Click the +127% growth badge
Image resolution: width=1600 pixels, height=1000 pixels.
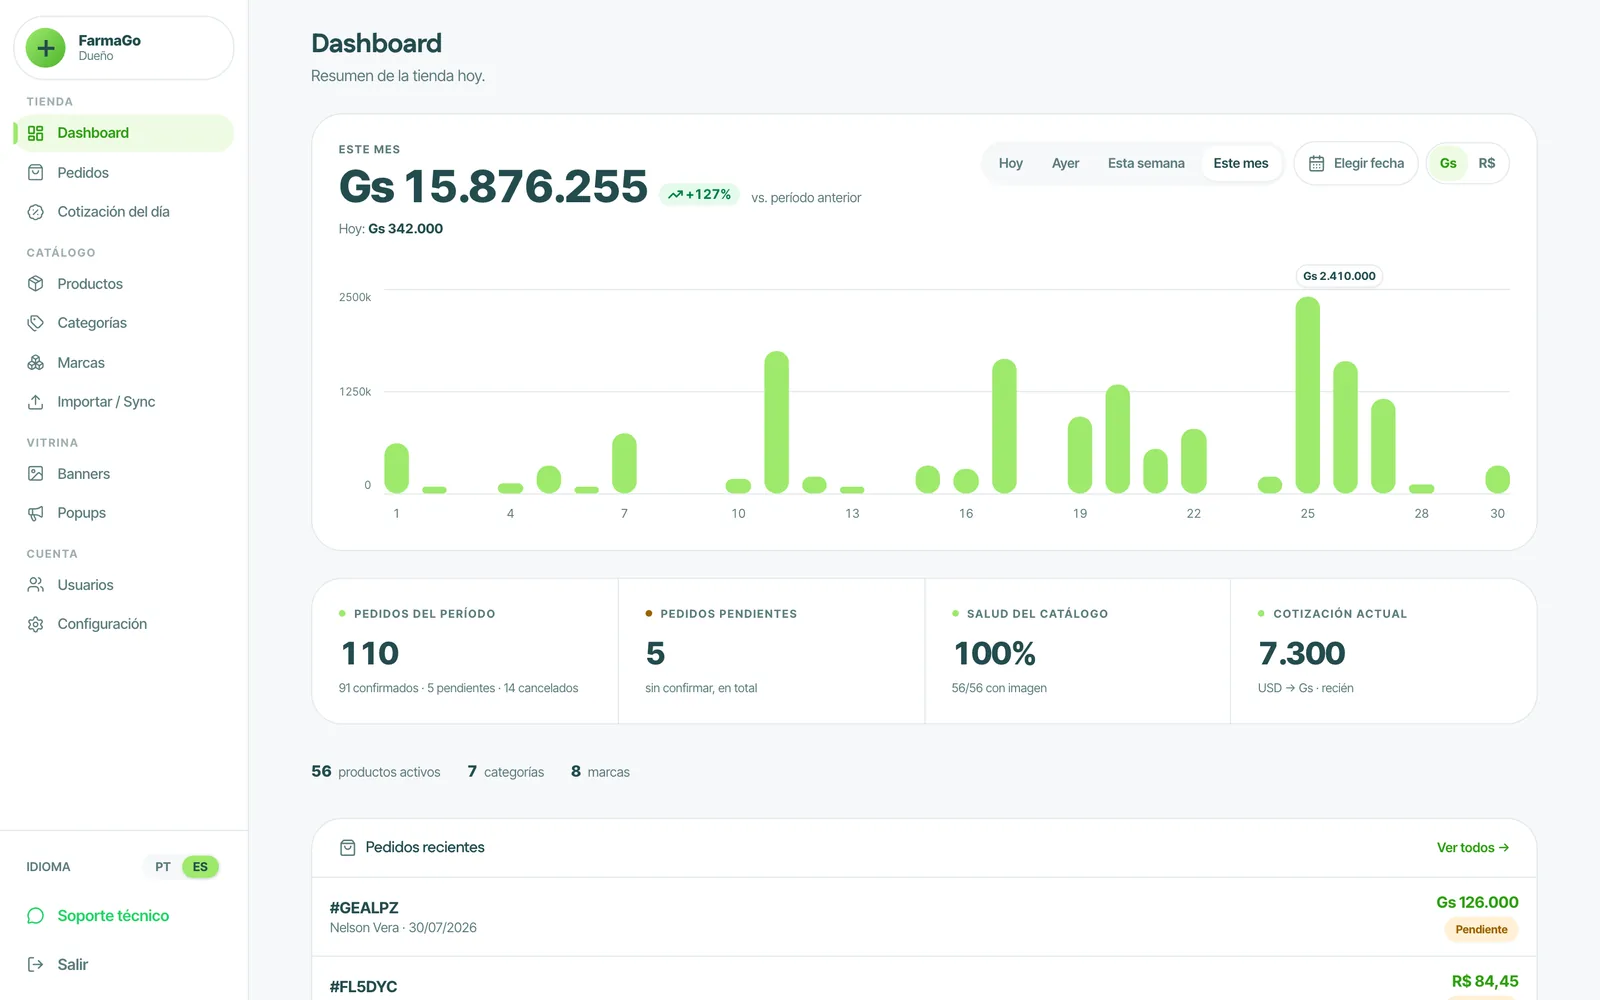pos(699,195)
